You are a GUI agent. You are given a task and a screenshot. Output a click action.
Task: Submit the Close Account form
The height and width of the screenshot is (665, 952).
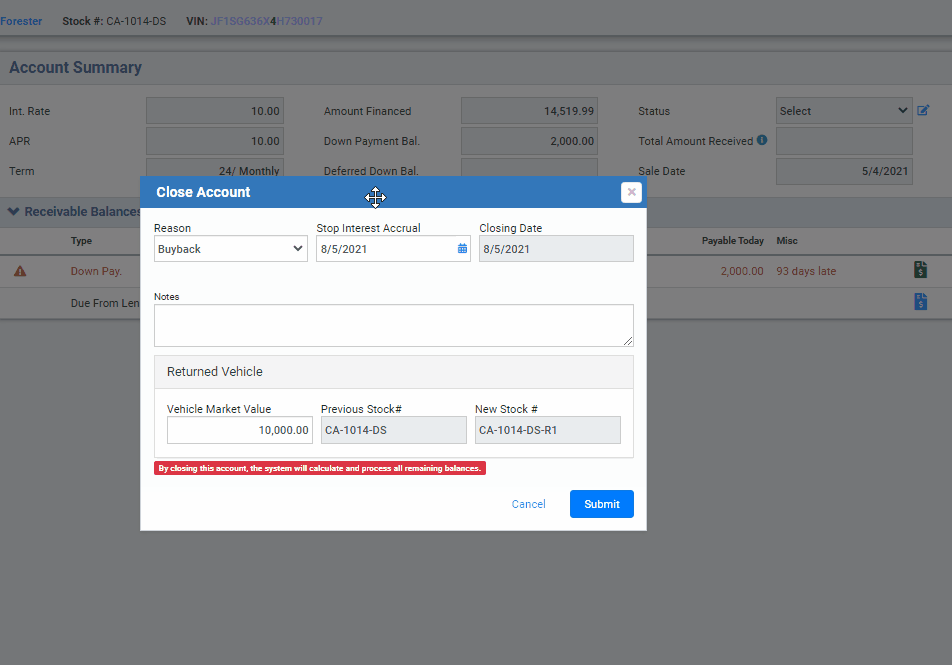click(x=601, y=504)
